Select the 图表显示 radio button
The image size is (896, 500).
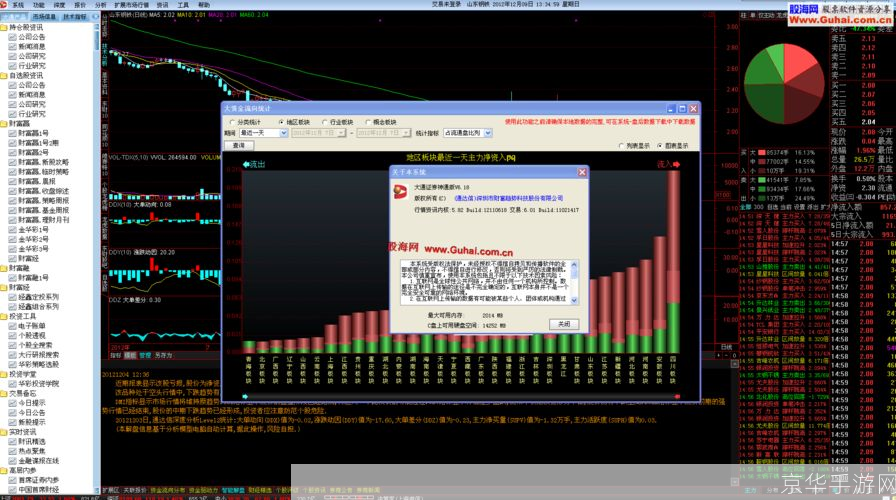click(x=660, y=146)
